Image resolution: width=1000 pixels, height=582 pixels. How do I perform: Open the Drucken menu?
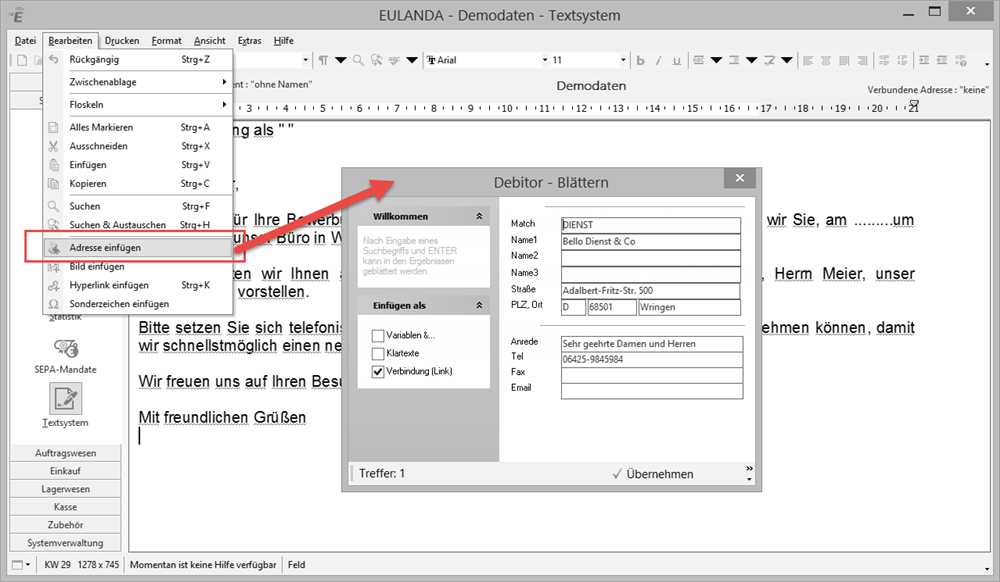(122, 40)
